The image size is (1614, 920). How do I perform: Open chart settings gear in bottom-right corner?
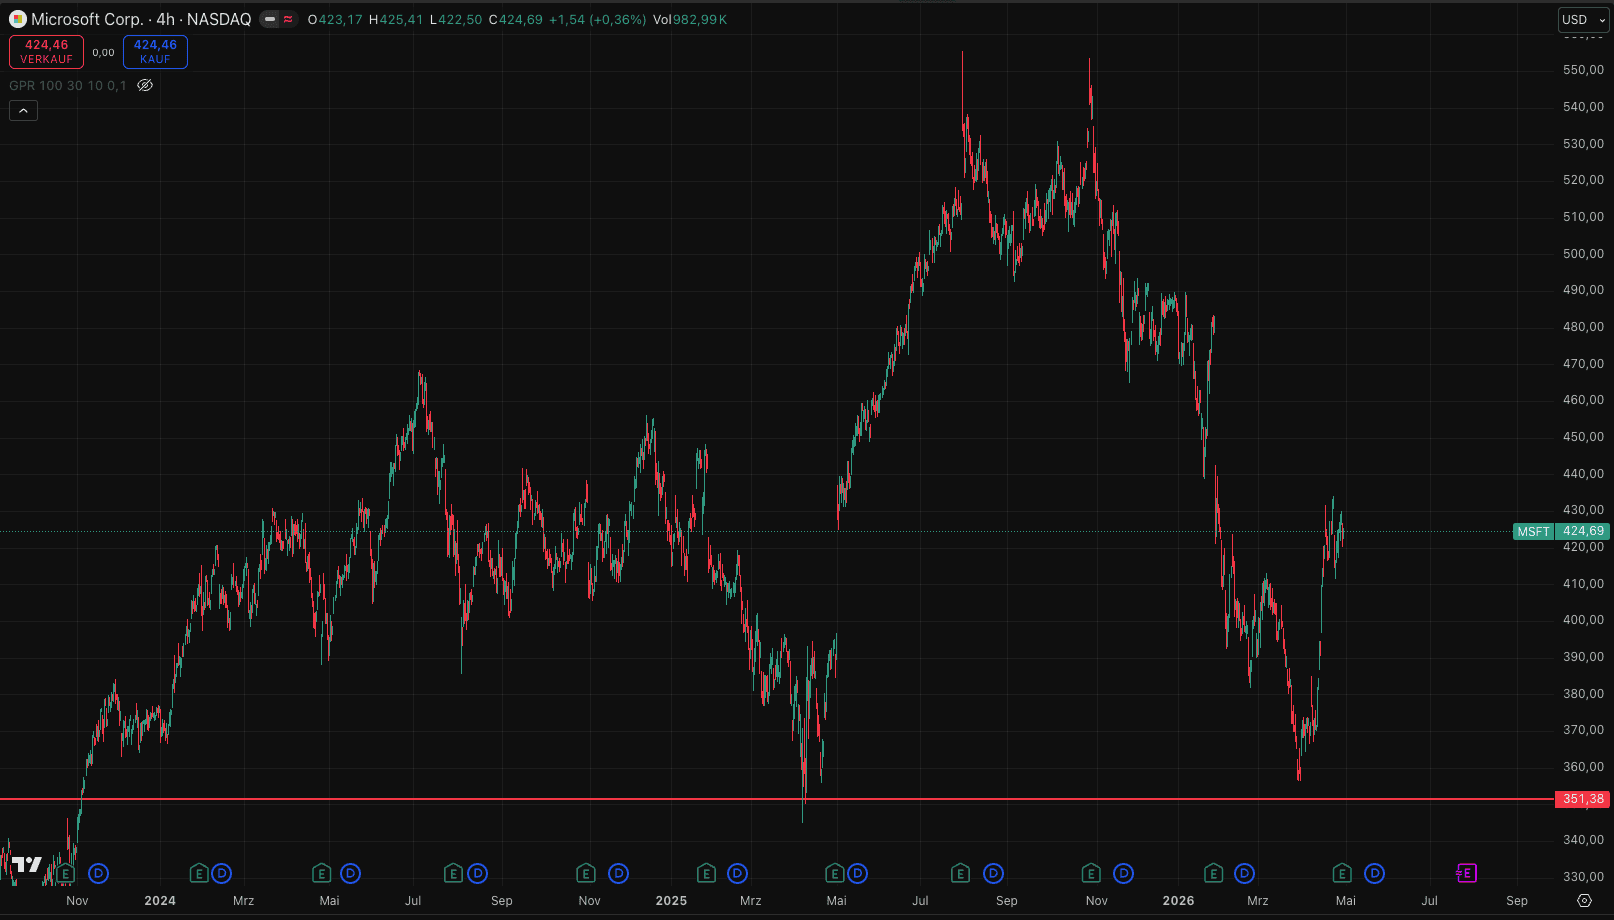coord(1584,900)
